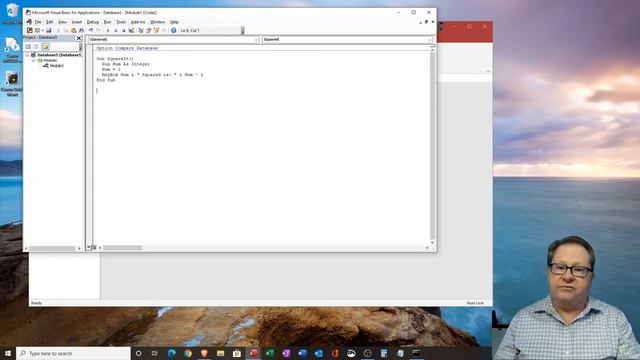
Task: Open the Insert Module icon dropdown arrow
Action: 43,31
